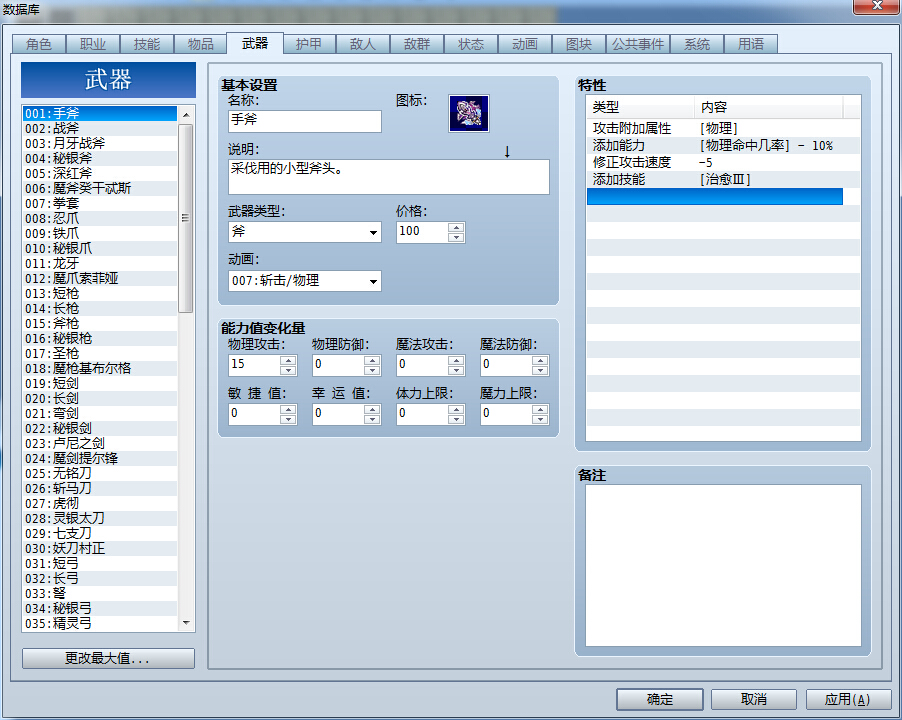The height and width of the screenshot is (720, 902).
Task: Decrease 魔力上限 with the down arrow
Action: [540, 419]
